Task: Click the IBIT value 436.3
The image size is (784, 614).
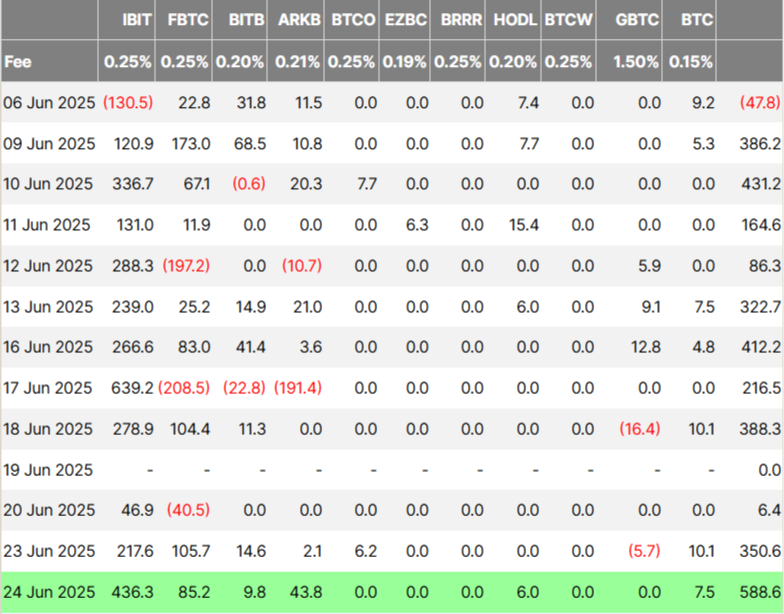Action: pos(134,592)
